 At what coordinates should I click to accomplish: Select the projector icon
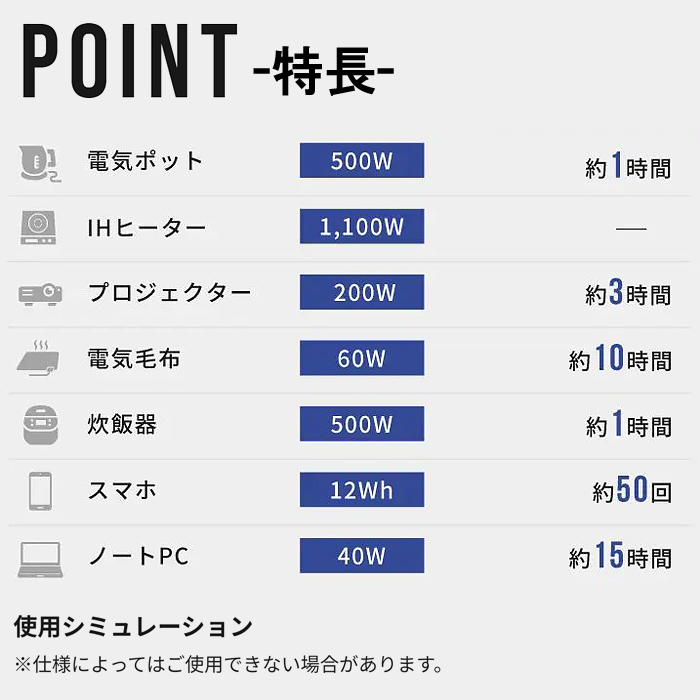[x=40, y=294]
